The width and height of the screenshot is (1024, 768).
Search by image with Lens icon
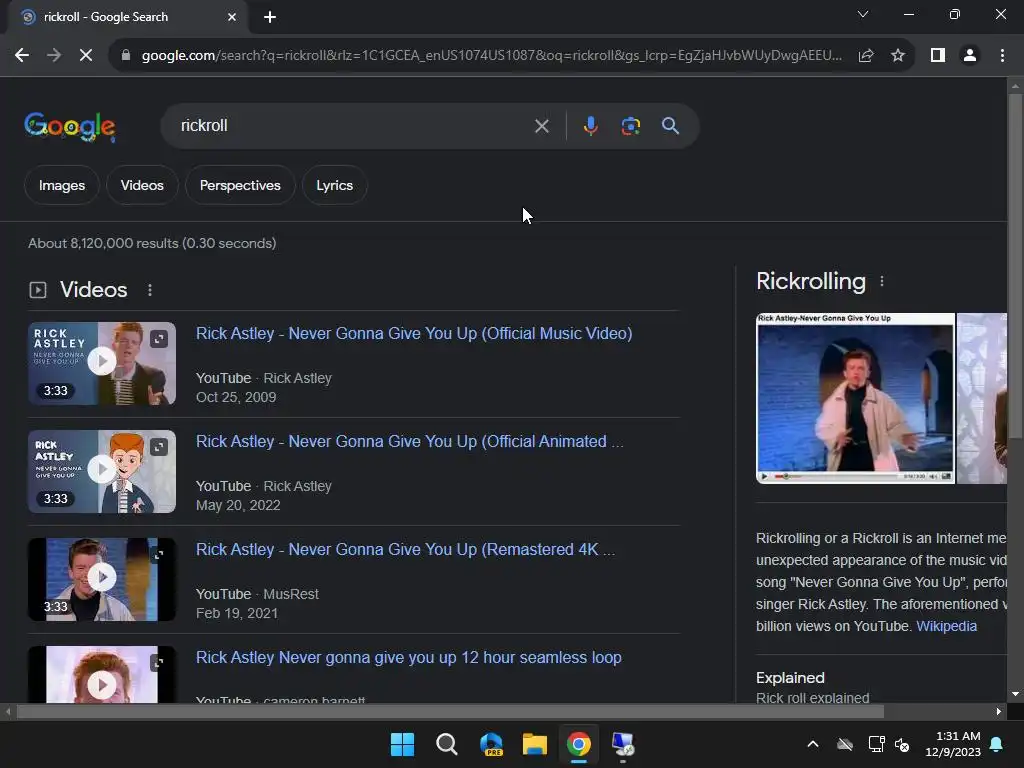click(x=630, y=125)
